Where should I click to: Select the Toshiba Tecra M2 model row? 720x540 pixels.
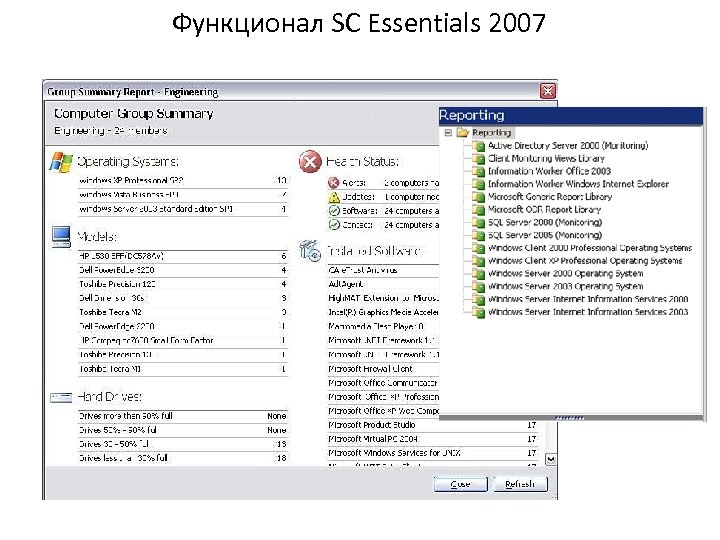point(183,312)
